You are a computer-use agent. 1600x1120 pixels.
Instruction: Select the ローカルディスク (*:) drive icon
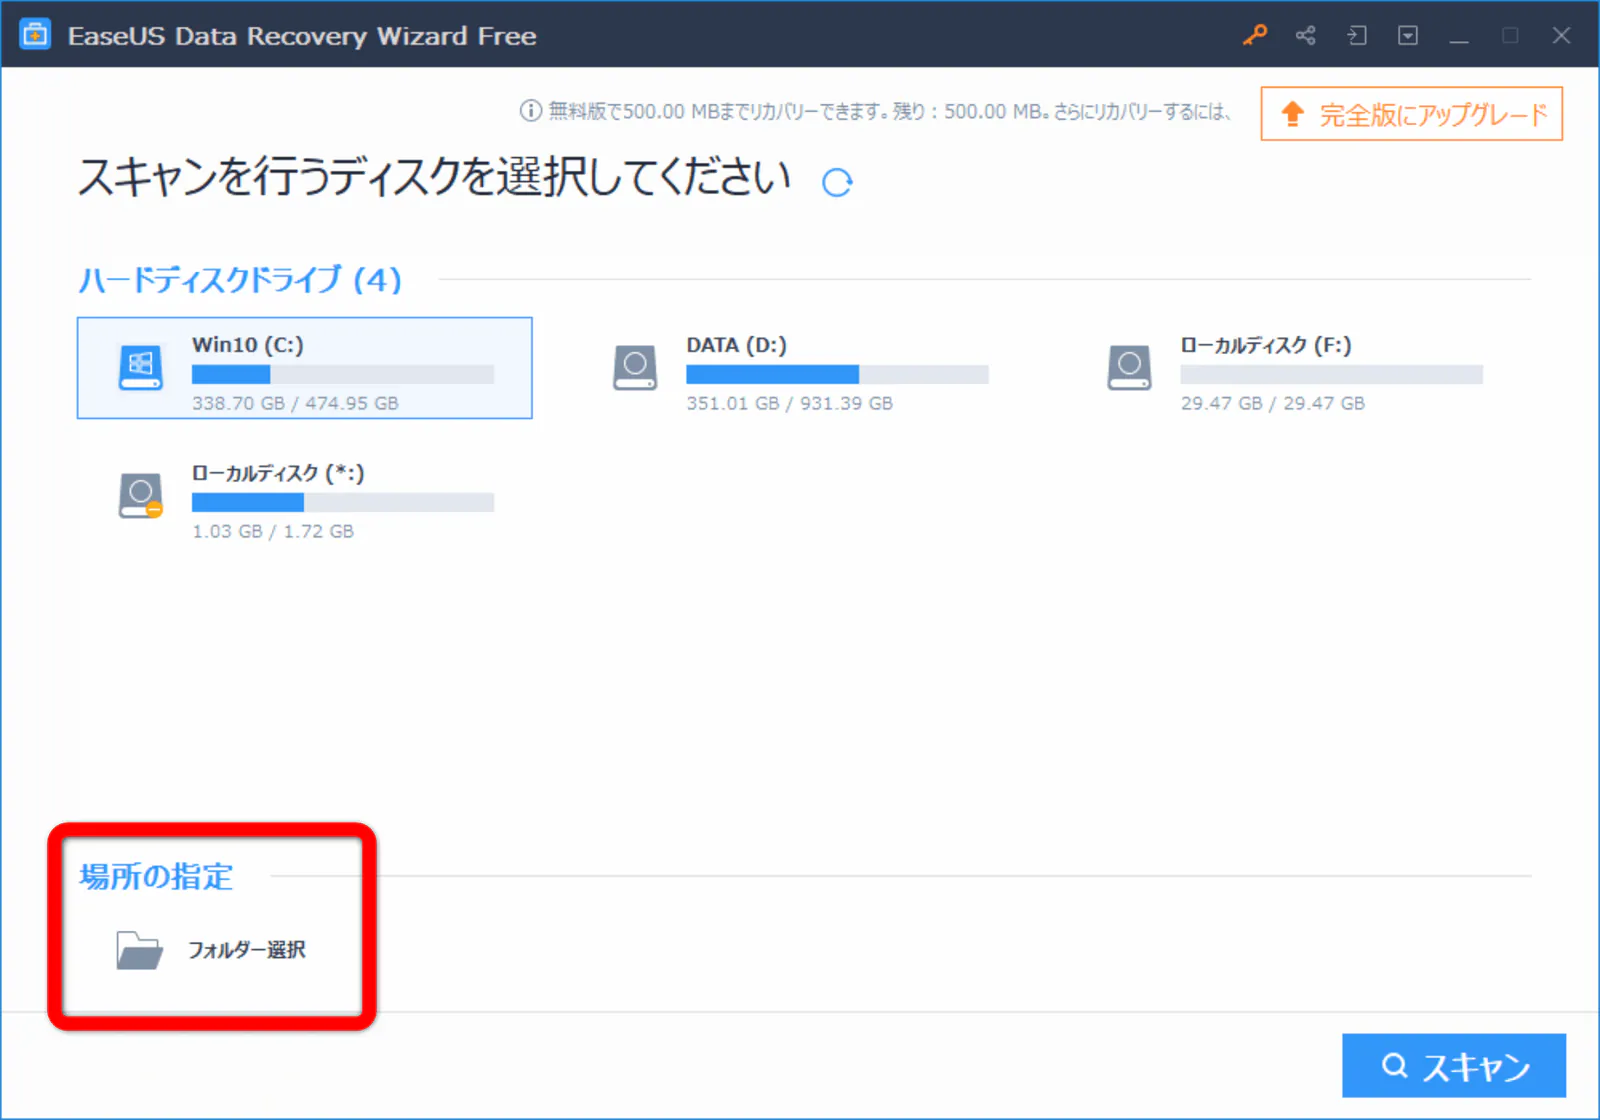(141, 495)
